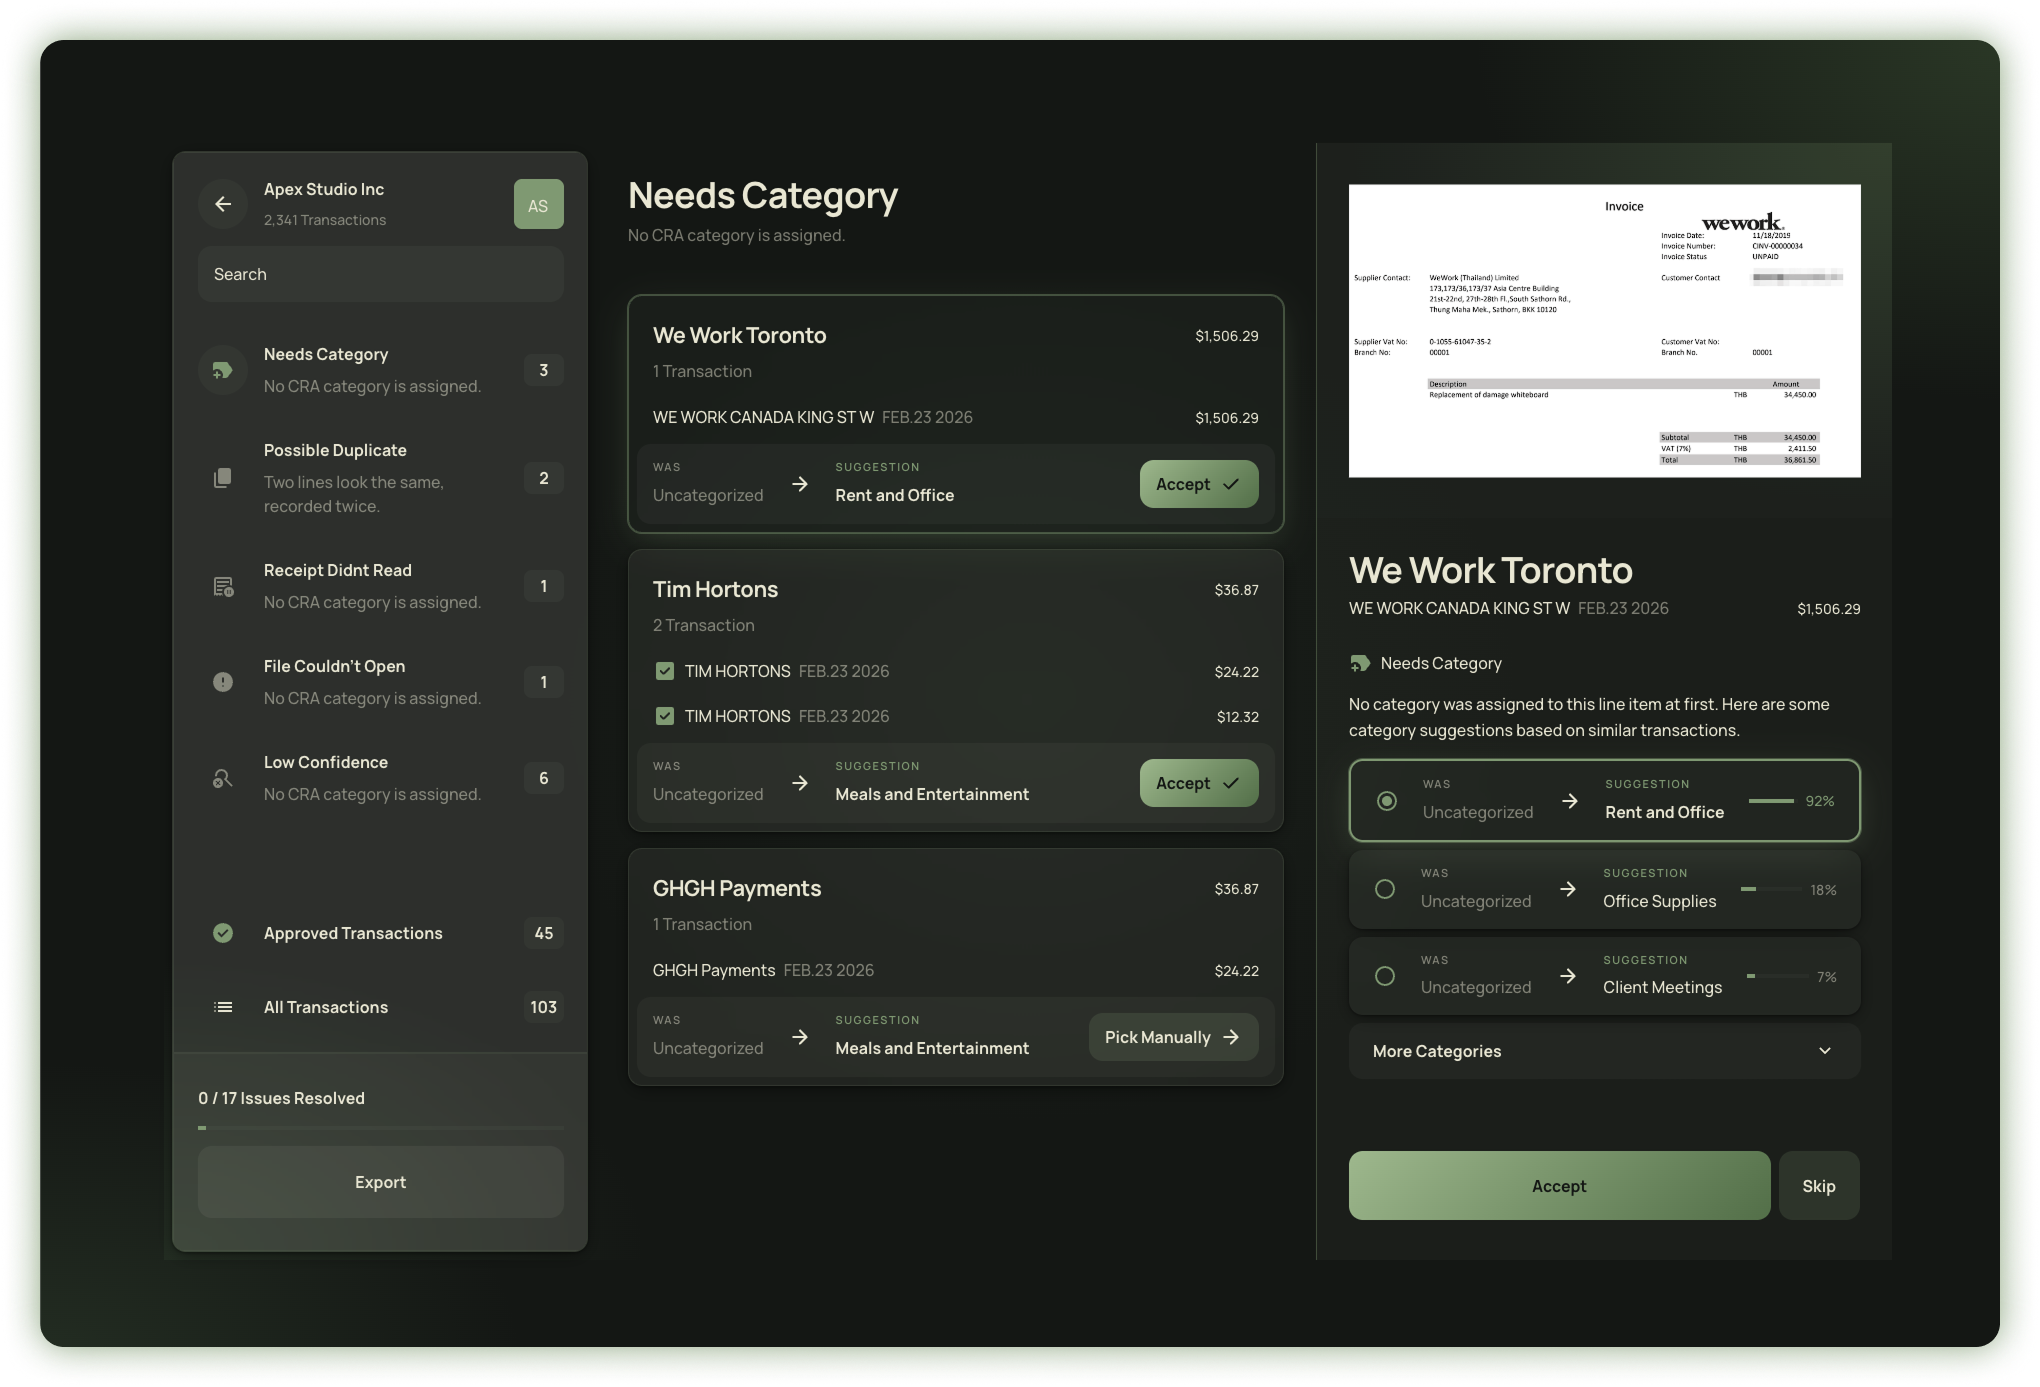Click the GHGH Payments FEB.23 2026 transaction row

pyautogui.click(x=956, y=970)
